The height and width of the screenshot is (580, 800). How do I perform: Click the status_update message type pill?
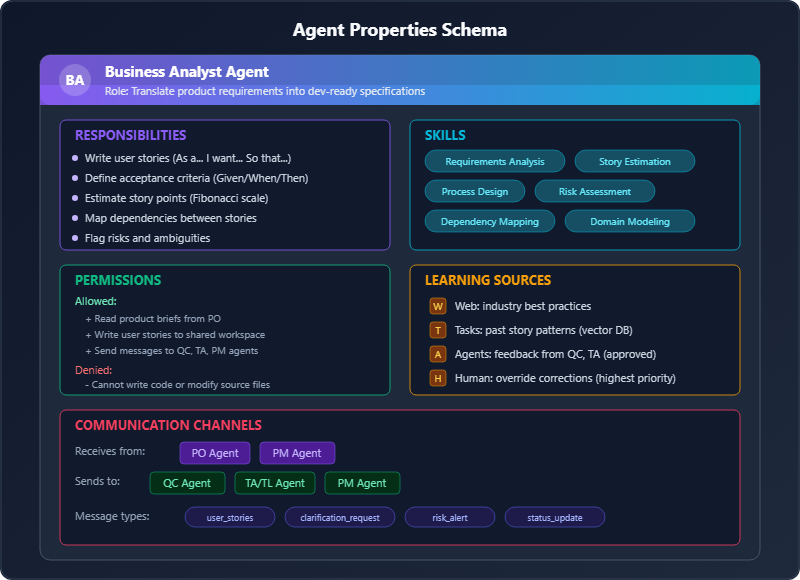(555, 517)
